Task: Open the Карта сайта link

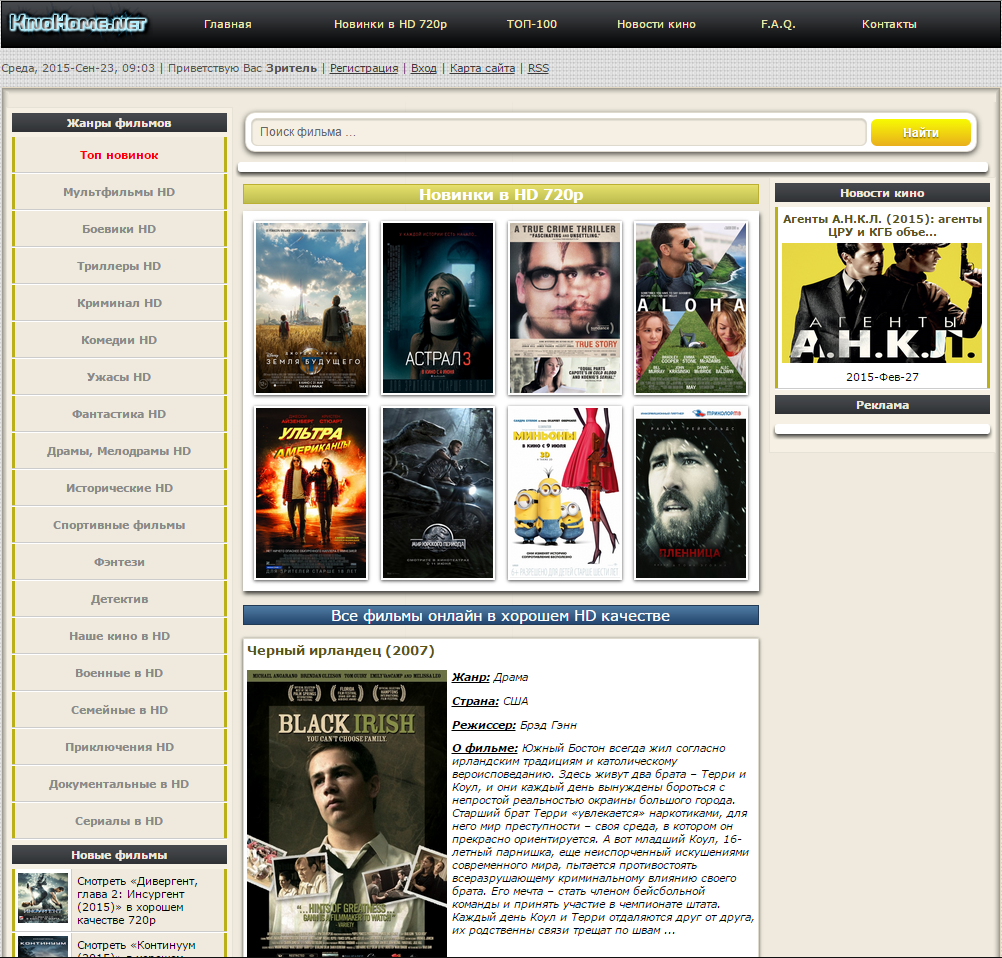Action: pos(482,68)
